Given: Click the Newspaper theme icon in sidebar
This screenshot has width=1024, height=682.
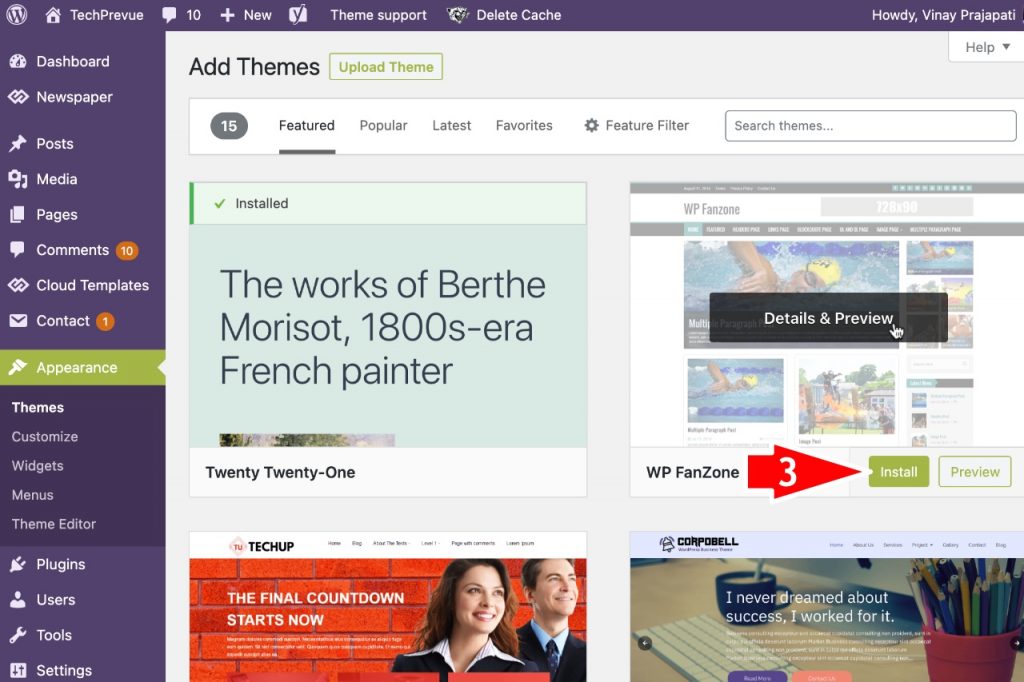Looking at the screenshot, I should [18, 97].
